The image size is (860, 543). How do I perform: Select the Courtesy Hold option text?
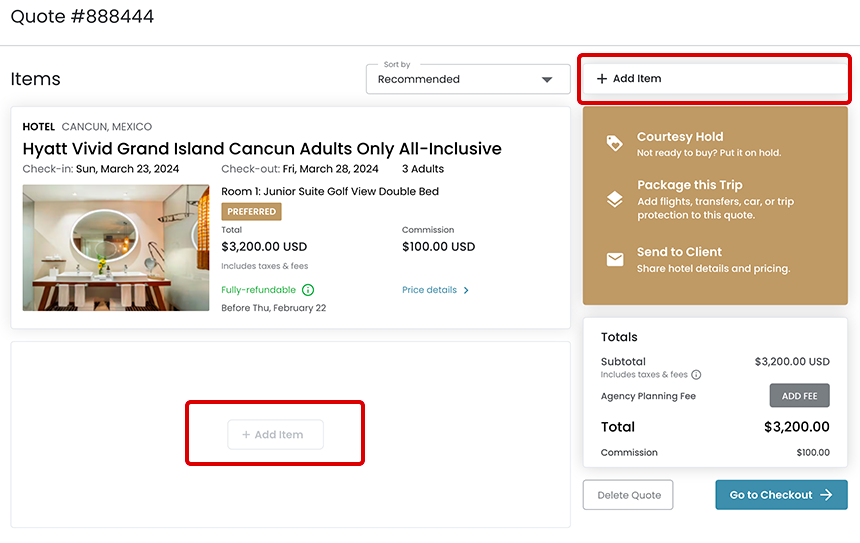pos(680,137)
